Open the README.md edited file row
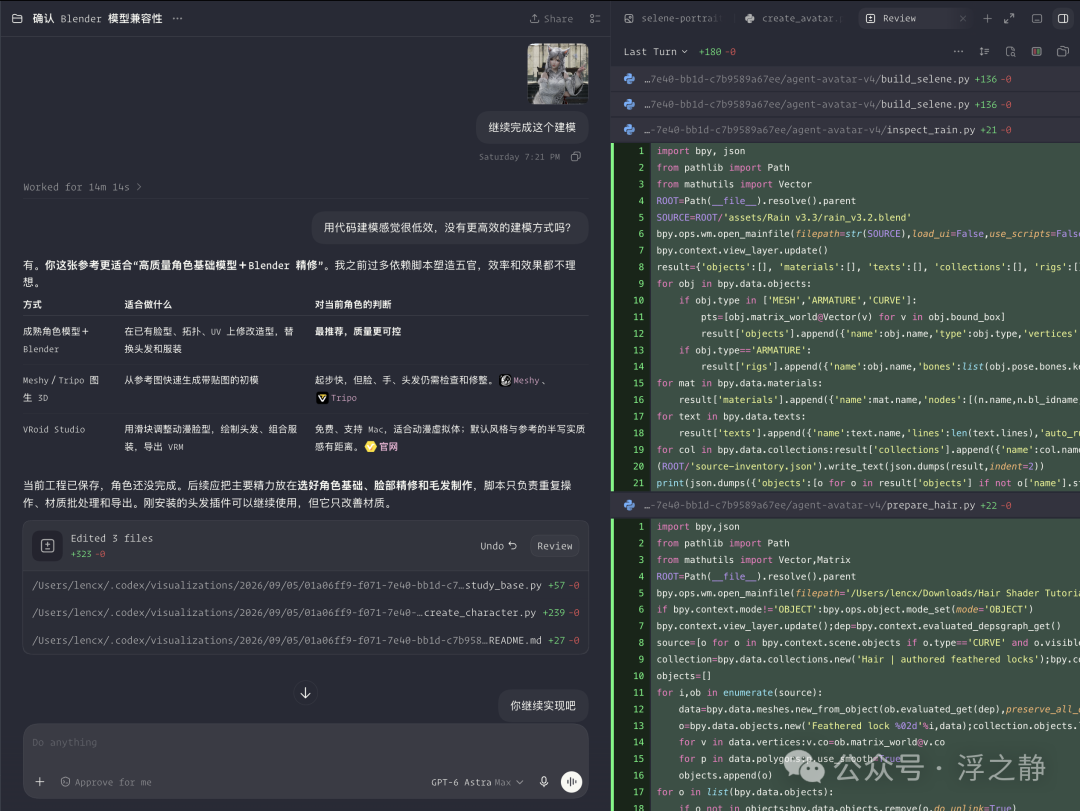The image size is (1080, 811). click(x=305, y=640)
